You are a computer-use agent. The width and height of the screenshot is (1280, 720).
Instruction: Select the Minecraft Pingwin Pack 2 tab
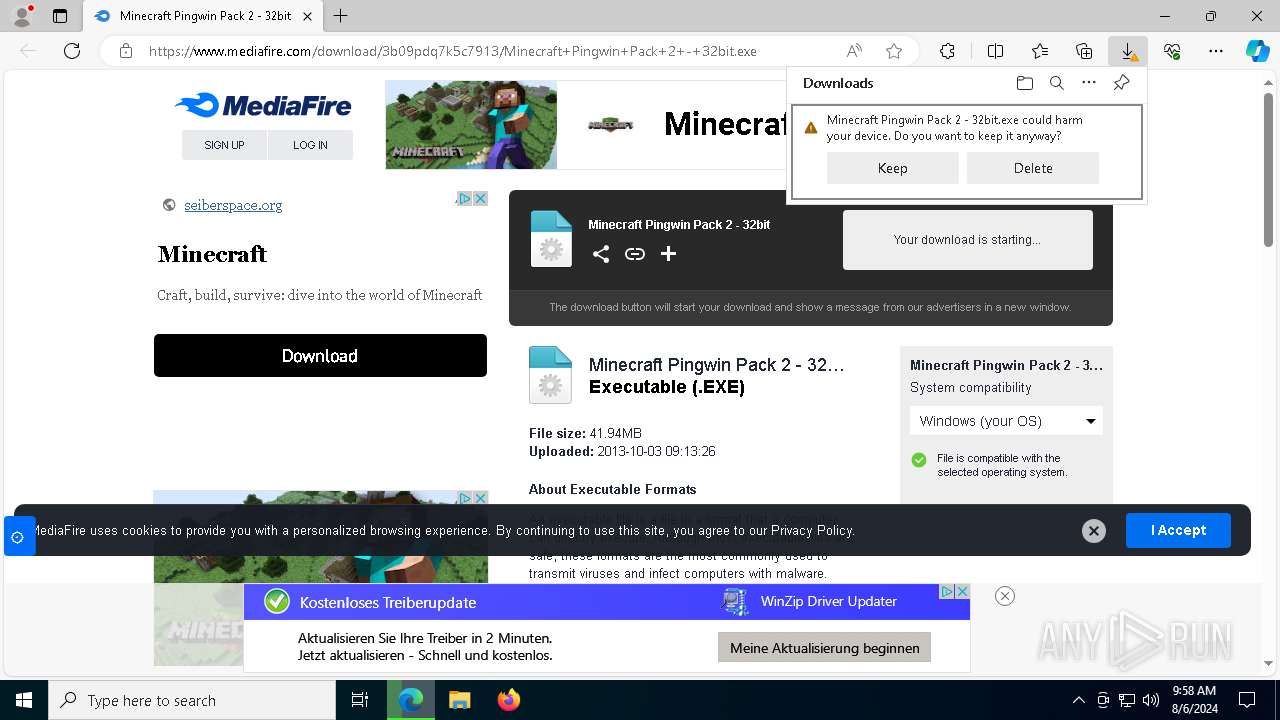[x=202, y=16]
